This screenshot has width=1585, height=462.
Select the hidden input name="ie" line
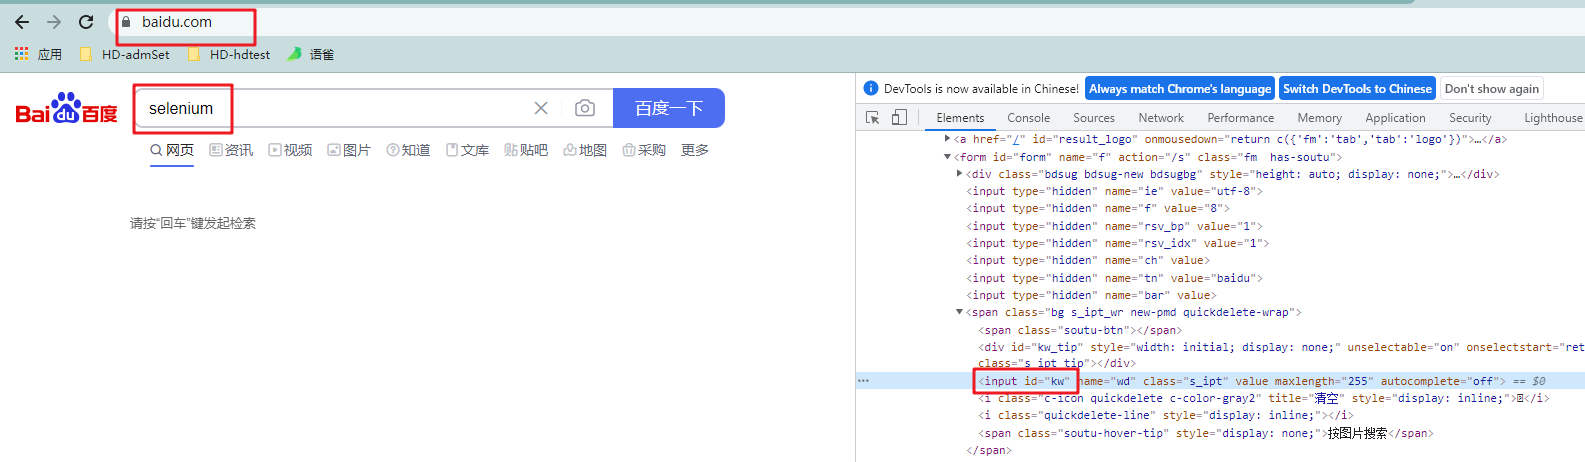tap(1114, 191)
